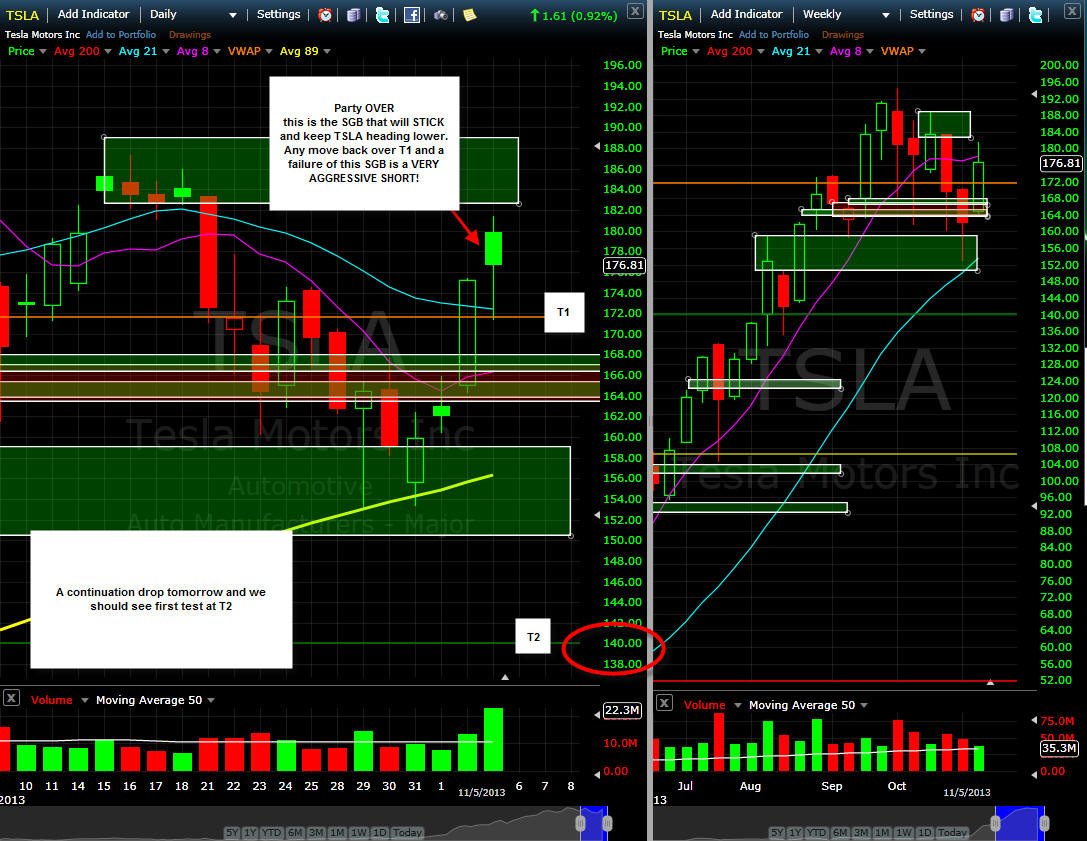Image resolution: width=1087 pixels, height=841 pixels.
Task: Close the Volume indicator on daily chart
Action: (11, 697)
